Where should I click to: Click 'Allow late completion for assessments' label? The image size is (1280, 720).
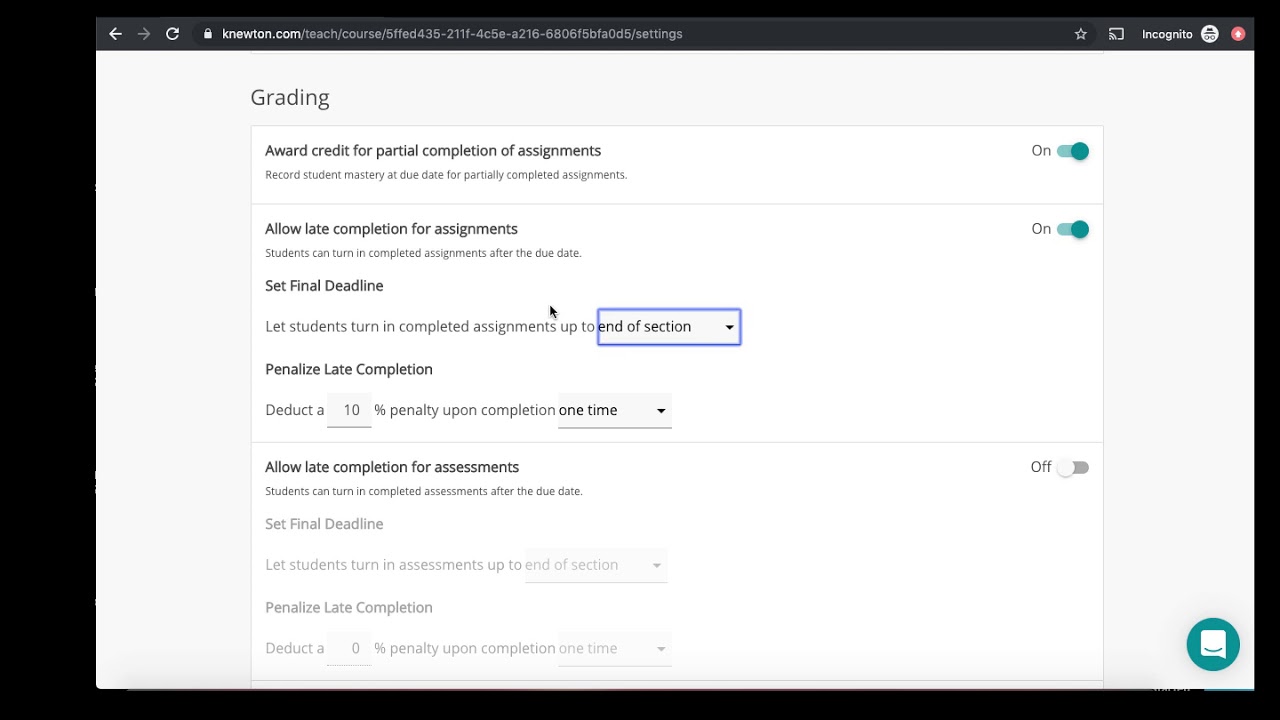392,467
